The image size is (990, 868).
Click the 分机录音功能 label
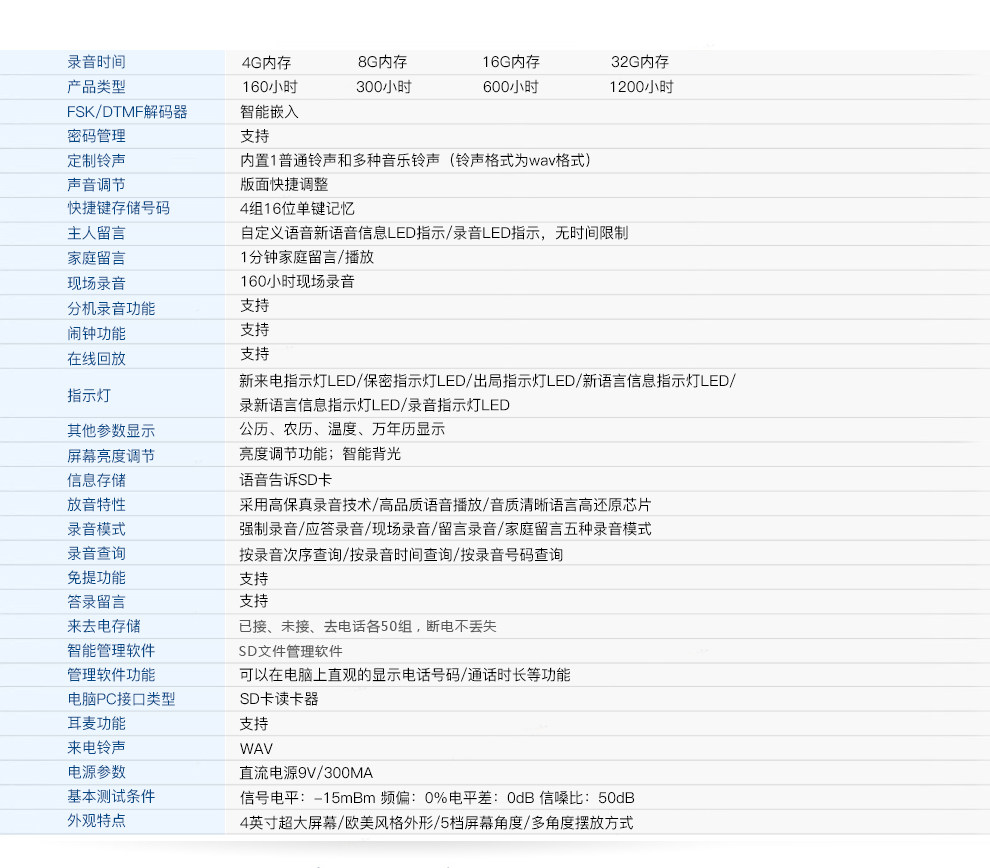pos(111,308)
